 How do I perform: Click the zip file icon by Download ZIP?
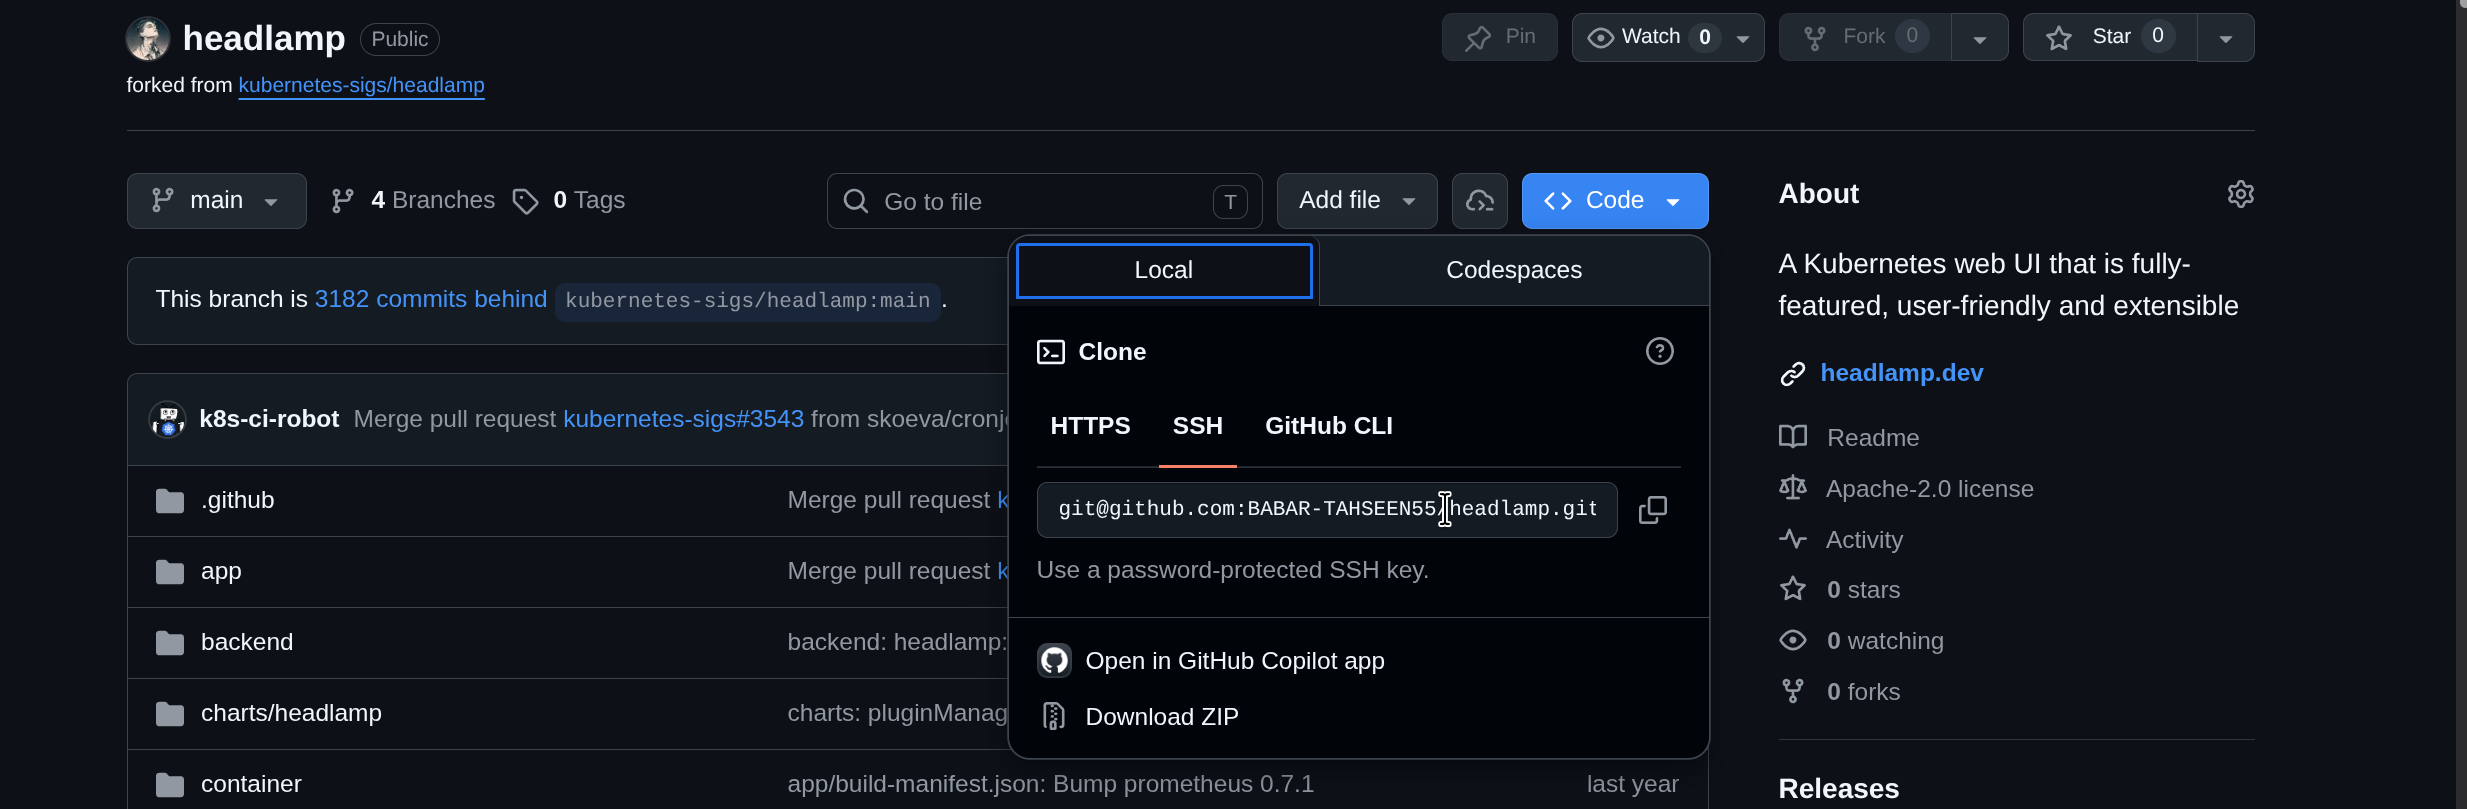click(1053, 716)
